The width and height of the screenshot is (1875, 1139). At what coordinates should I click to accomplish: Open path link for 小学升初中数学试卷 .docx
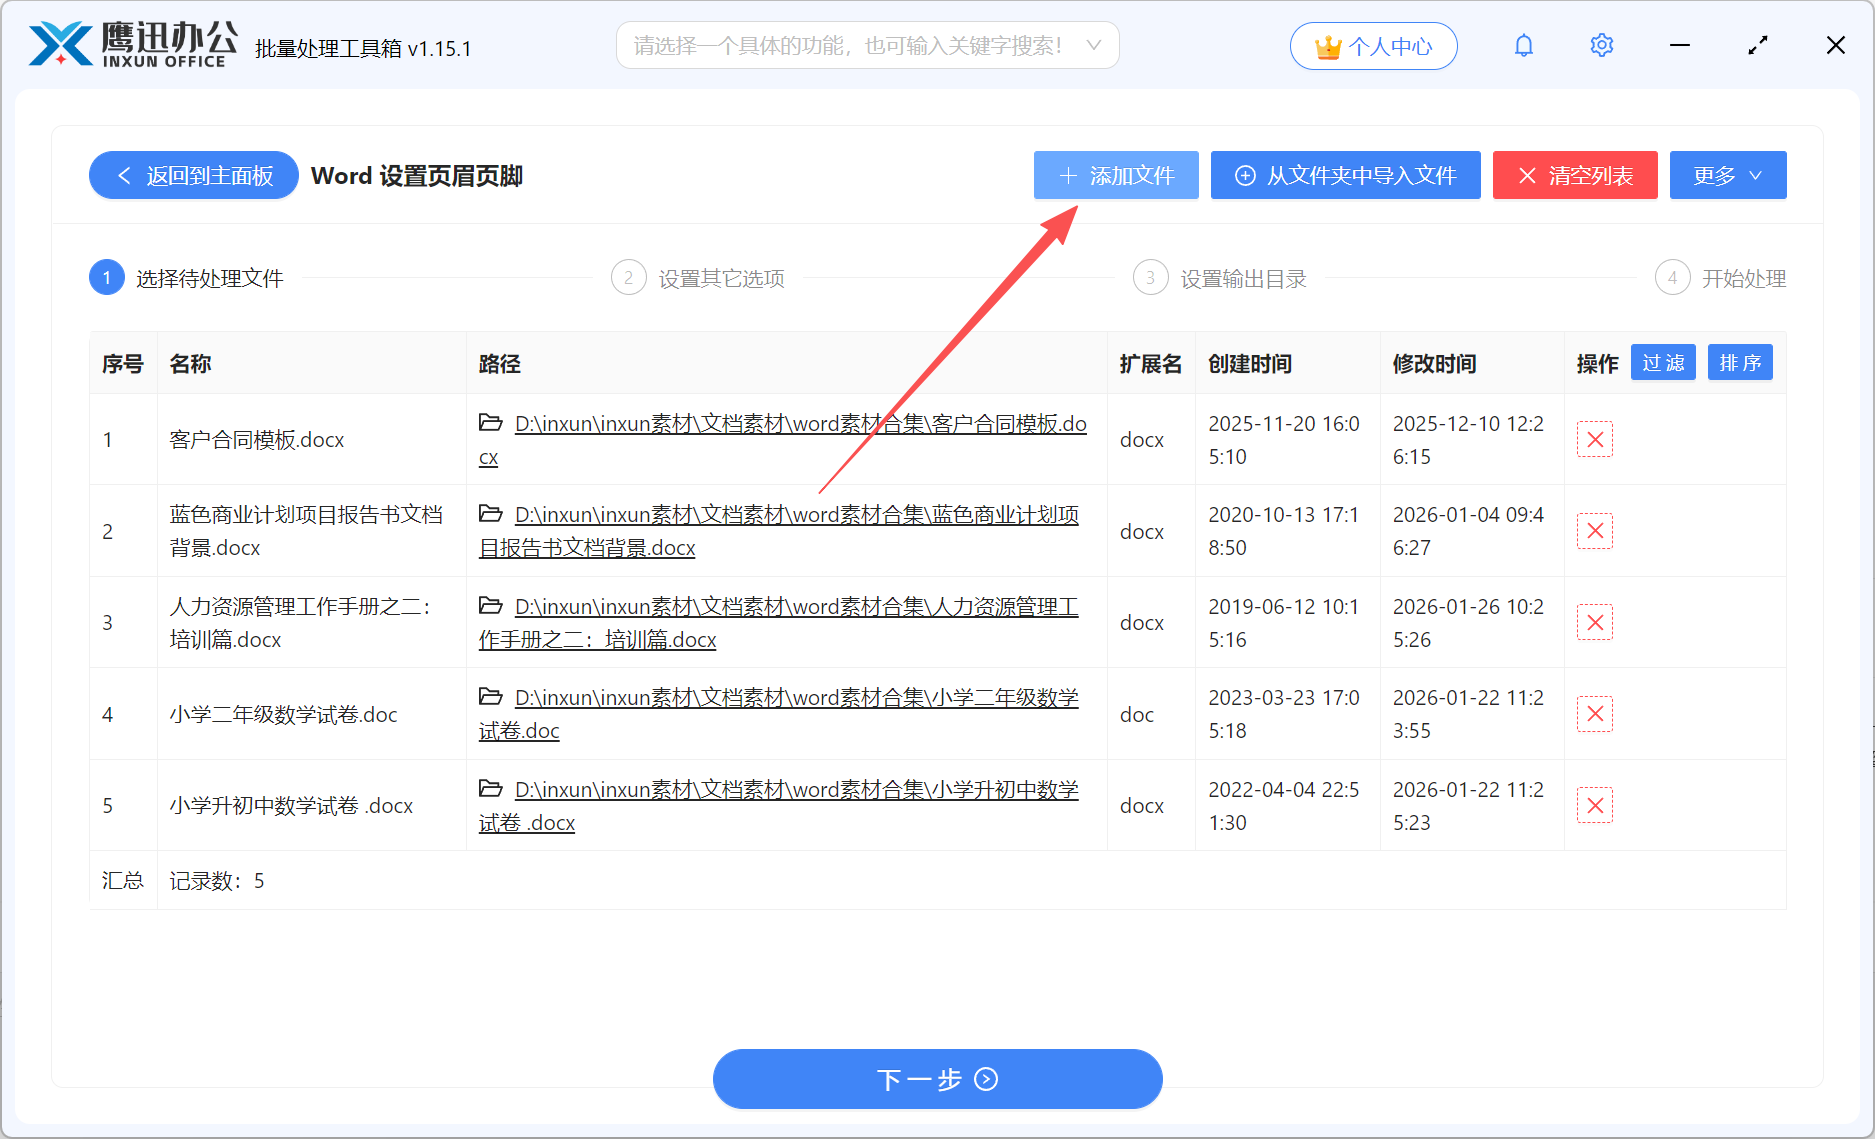pyautogui.click(x=779, y=805)
